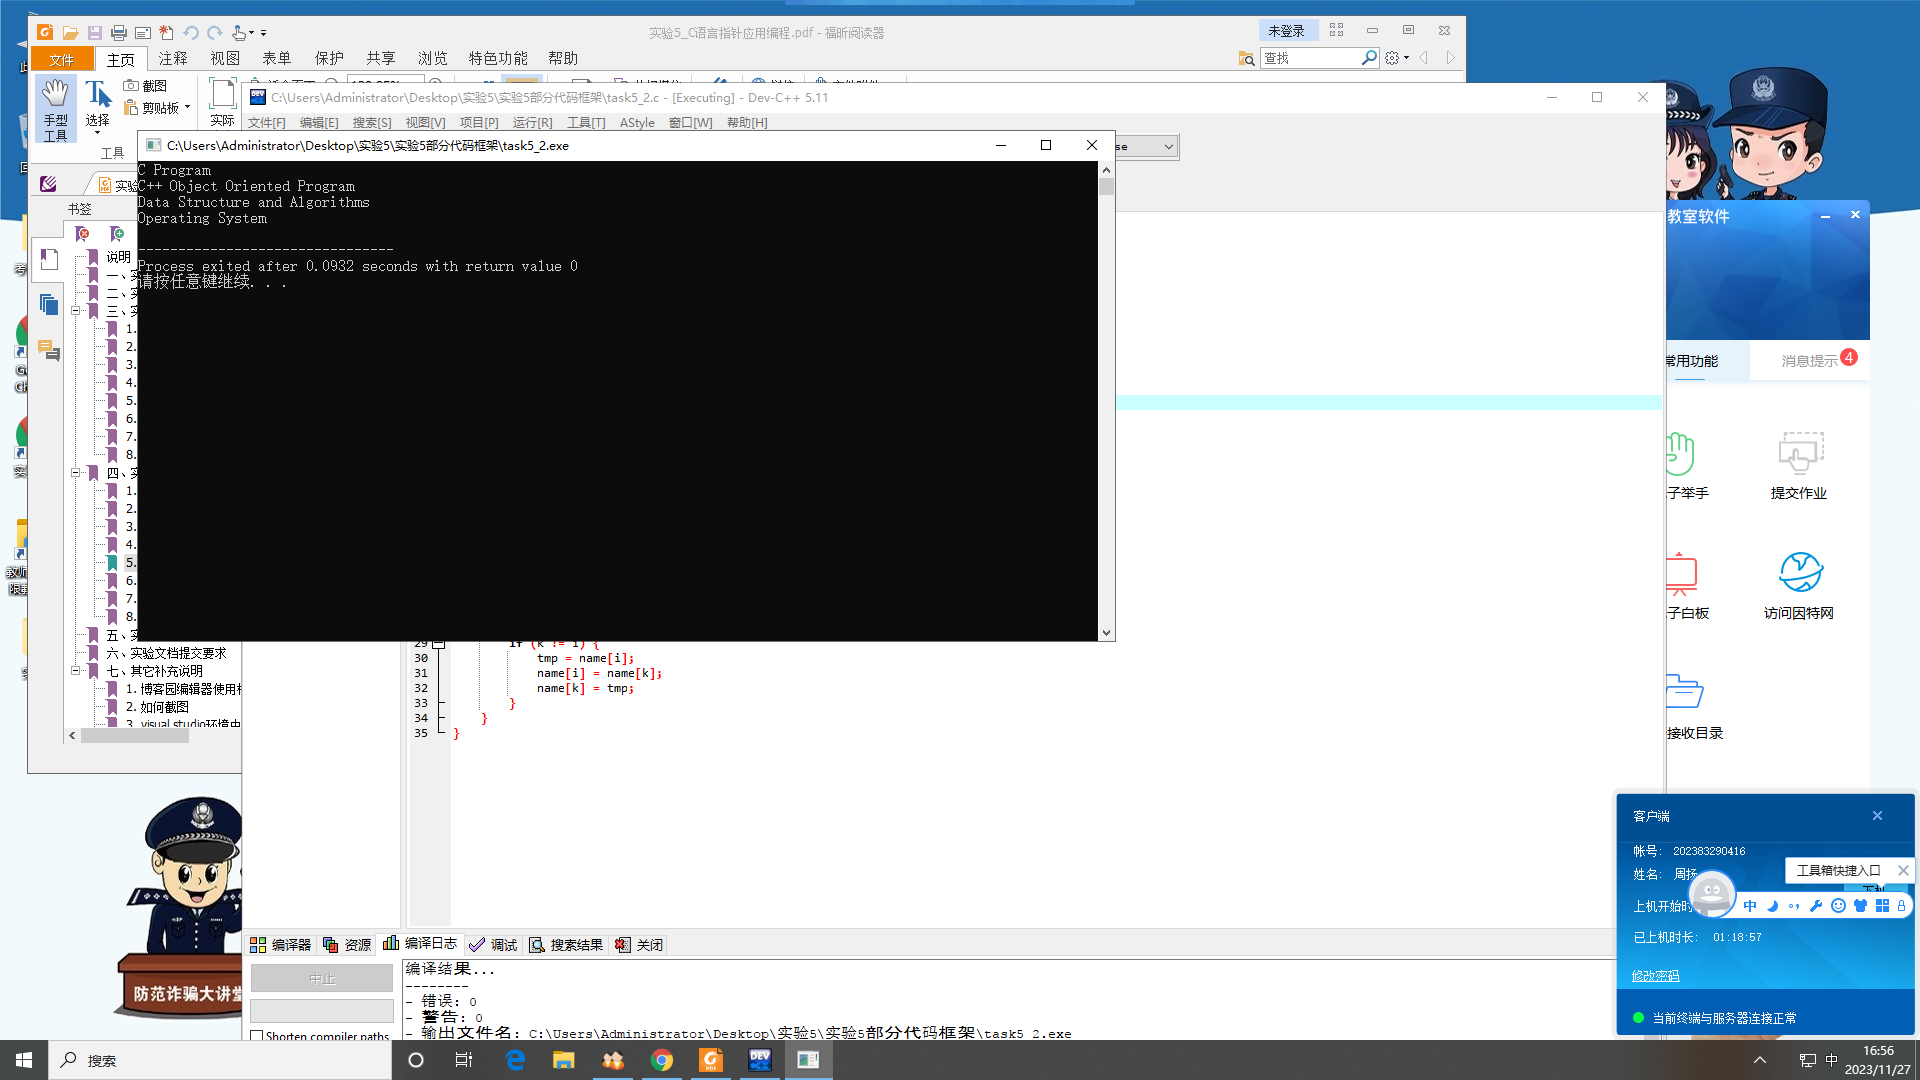Click the 未登录 login button
This screenshot has width=1920, height=1080.
(x=1286, y=31)
